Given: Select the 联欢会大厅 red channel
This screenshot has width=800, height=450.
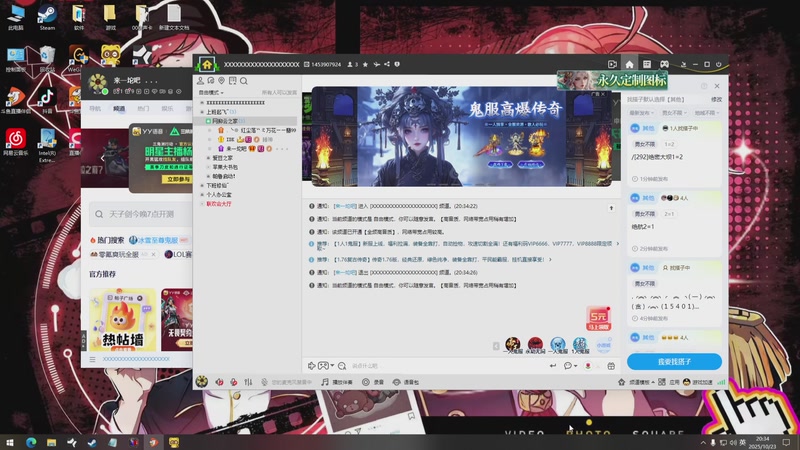Looking at the screenshot, I should [219, 204].
